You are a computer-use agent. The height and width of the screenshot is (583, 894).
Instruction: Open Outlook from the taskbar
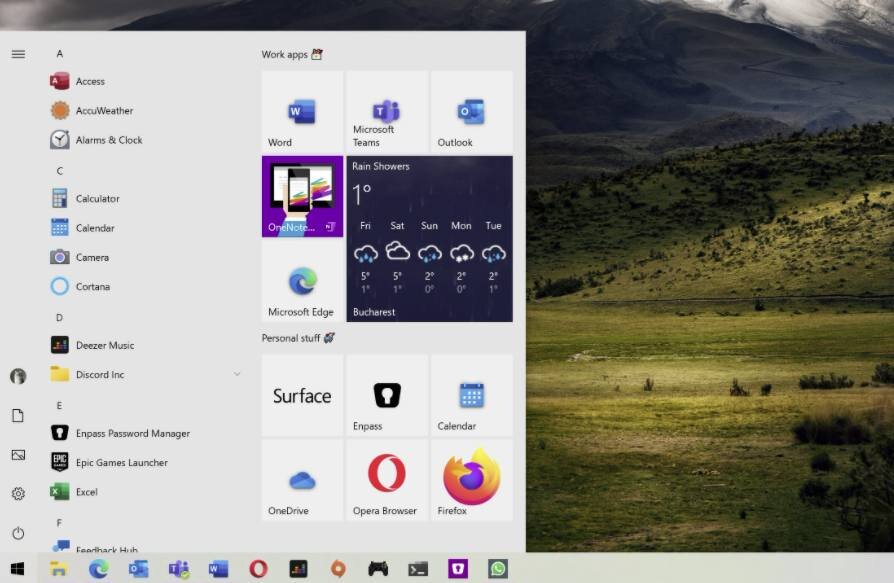click(x=139, y=568)
